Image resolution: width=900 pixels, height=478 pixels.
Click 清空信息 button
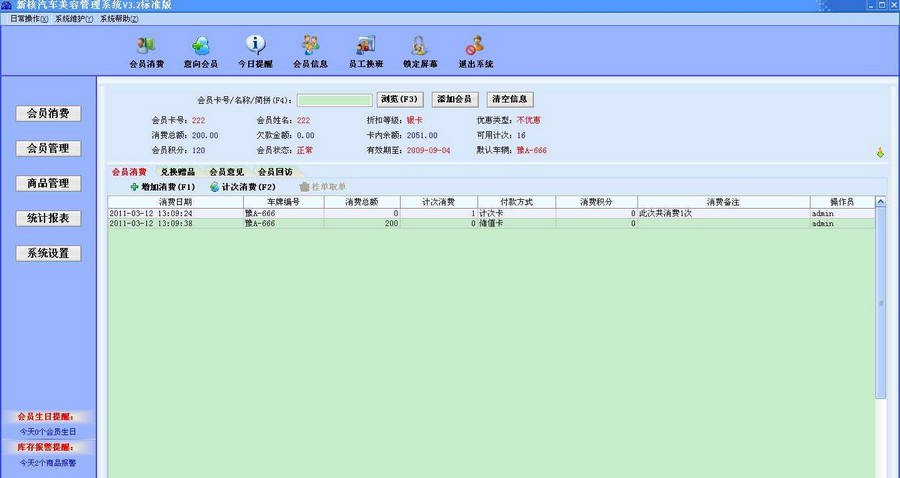[510, 99]
